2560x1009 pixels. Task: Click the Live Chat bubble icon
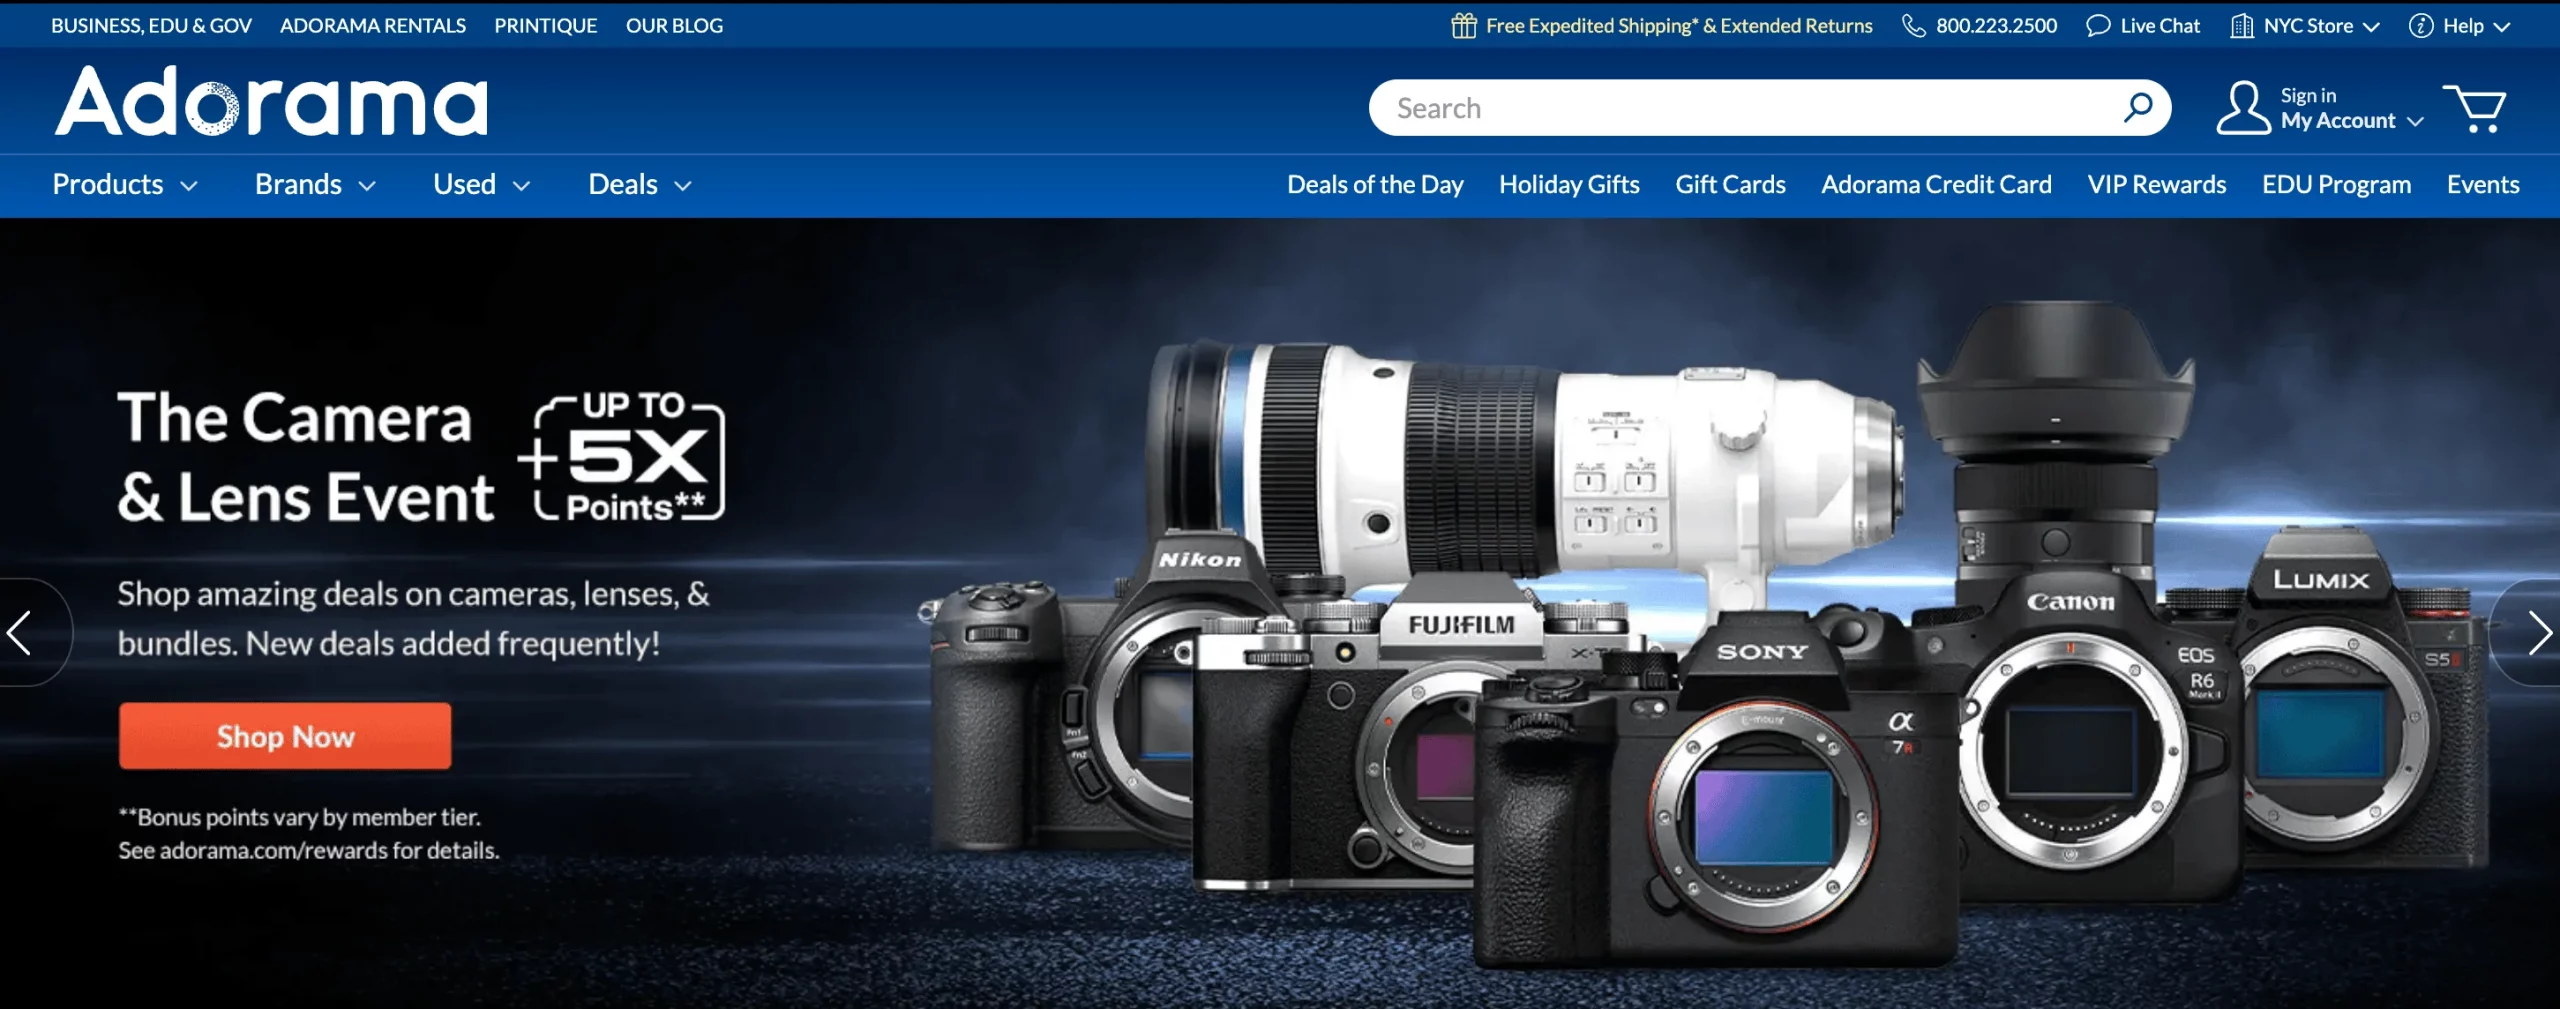[2097, 25]
